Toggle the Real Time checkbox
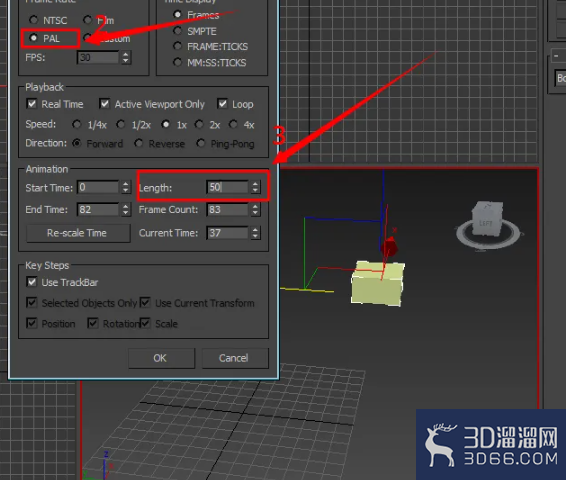Viewport: 566px width, 480px height. click(32, 104)
